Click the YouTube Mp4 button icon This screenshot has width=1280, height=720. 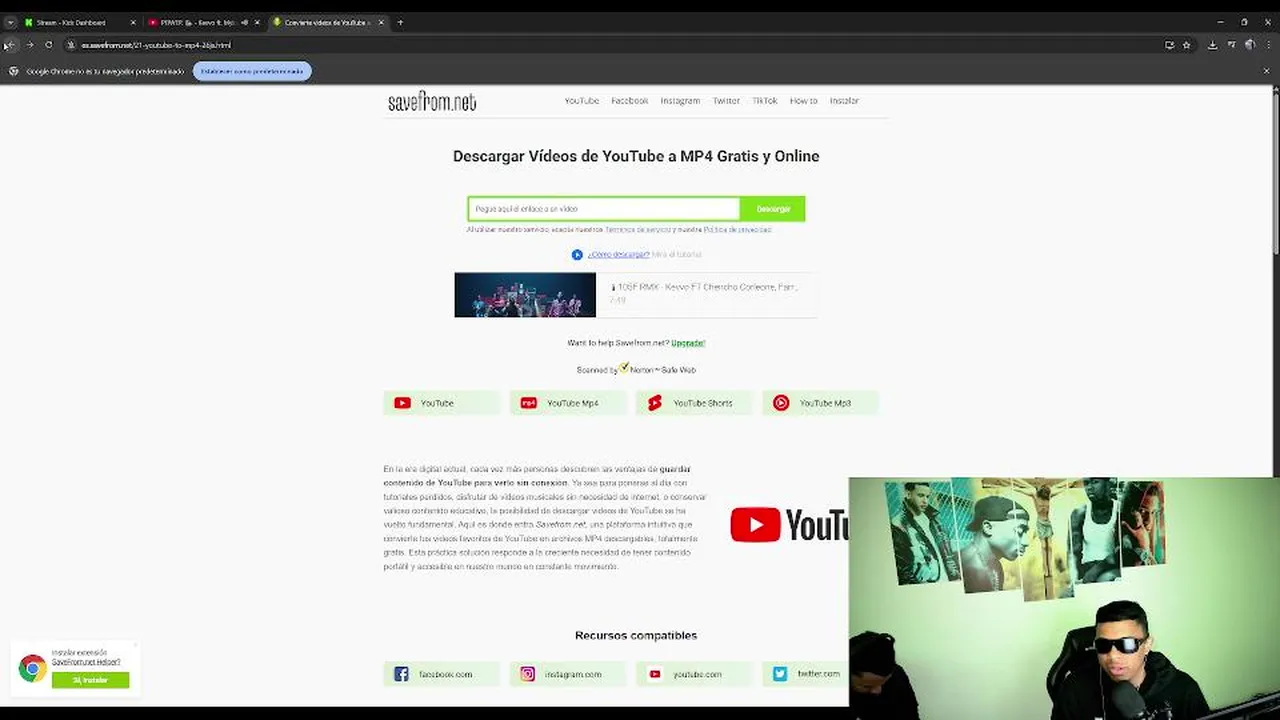[528, 403]
